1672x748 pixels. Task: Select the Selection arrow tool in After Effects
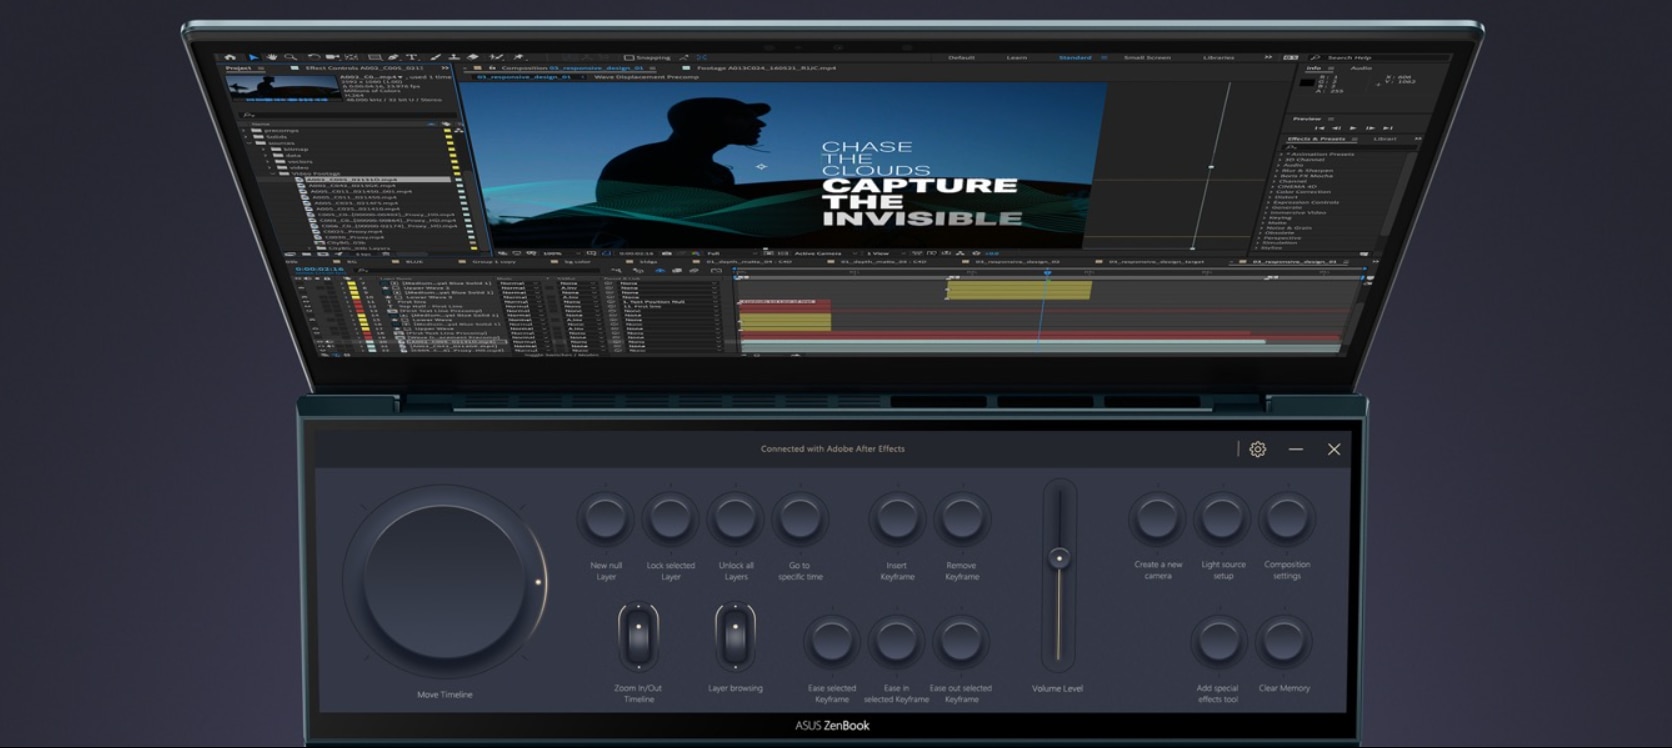254,57
